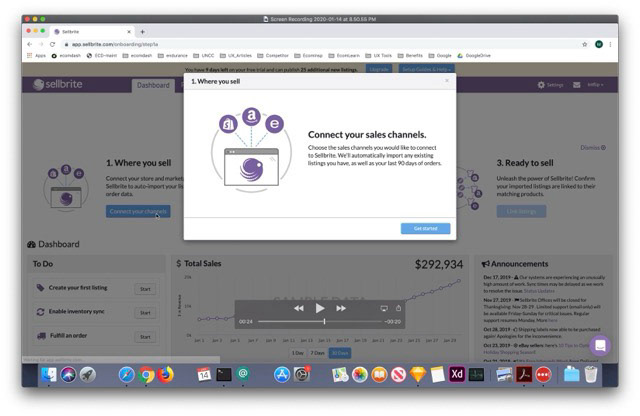Open the UNCC bookmark folder
The width and height of the screenshot is (640, 416).
(x=204, y=56)
